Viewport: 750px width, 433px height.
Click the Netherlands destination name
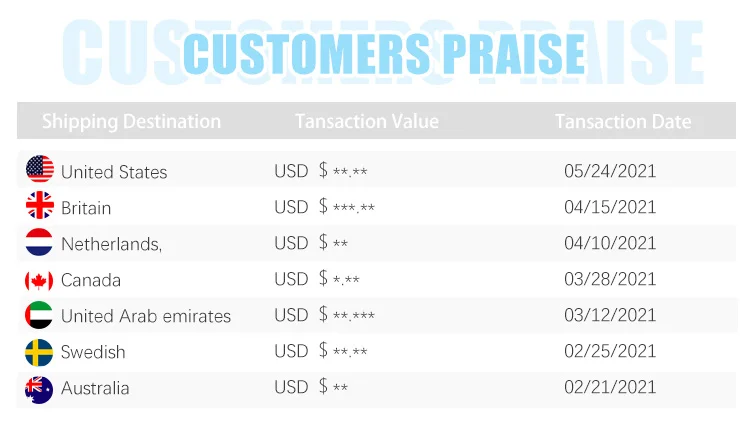point(111,244)
